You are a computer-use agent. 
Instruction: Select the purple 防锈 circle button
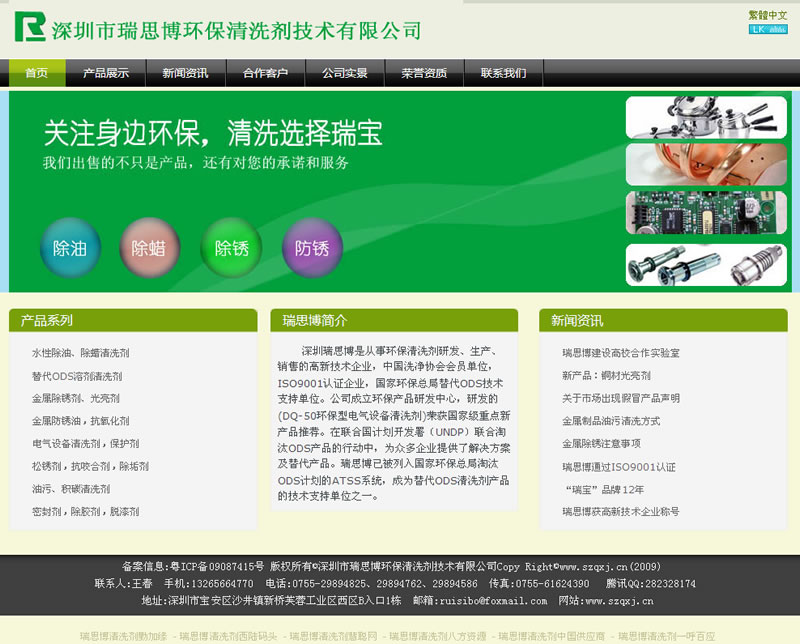[x=312, y=248]
